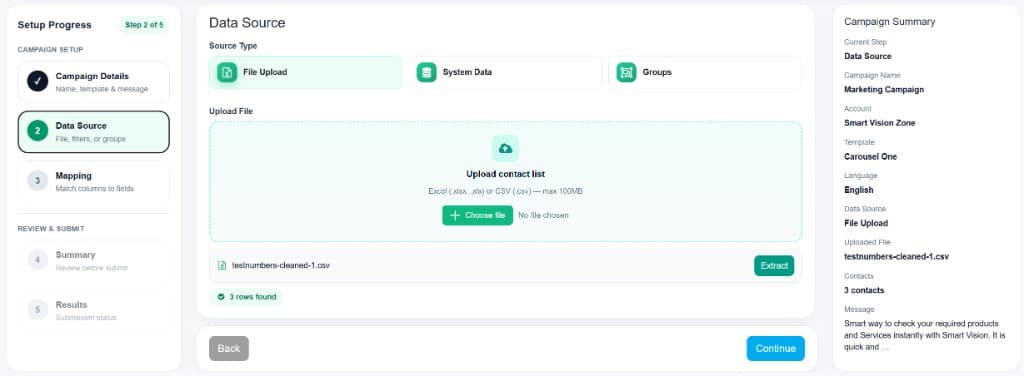Click the Choose file button
Screen dimensions: 1024x376
477,215
